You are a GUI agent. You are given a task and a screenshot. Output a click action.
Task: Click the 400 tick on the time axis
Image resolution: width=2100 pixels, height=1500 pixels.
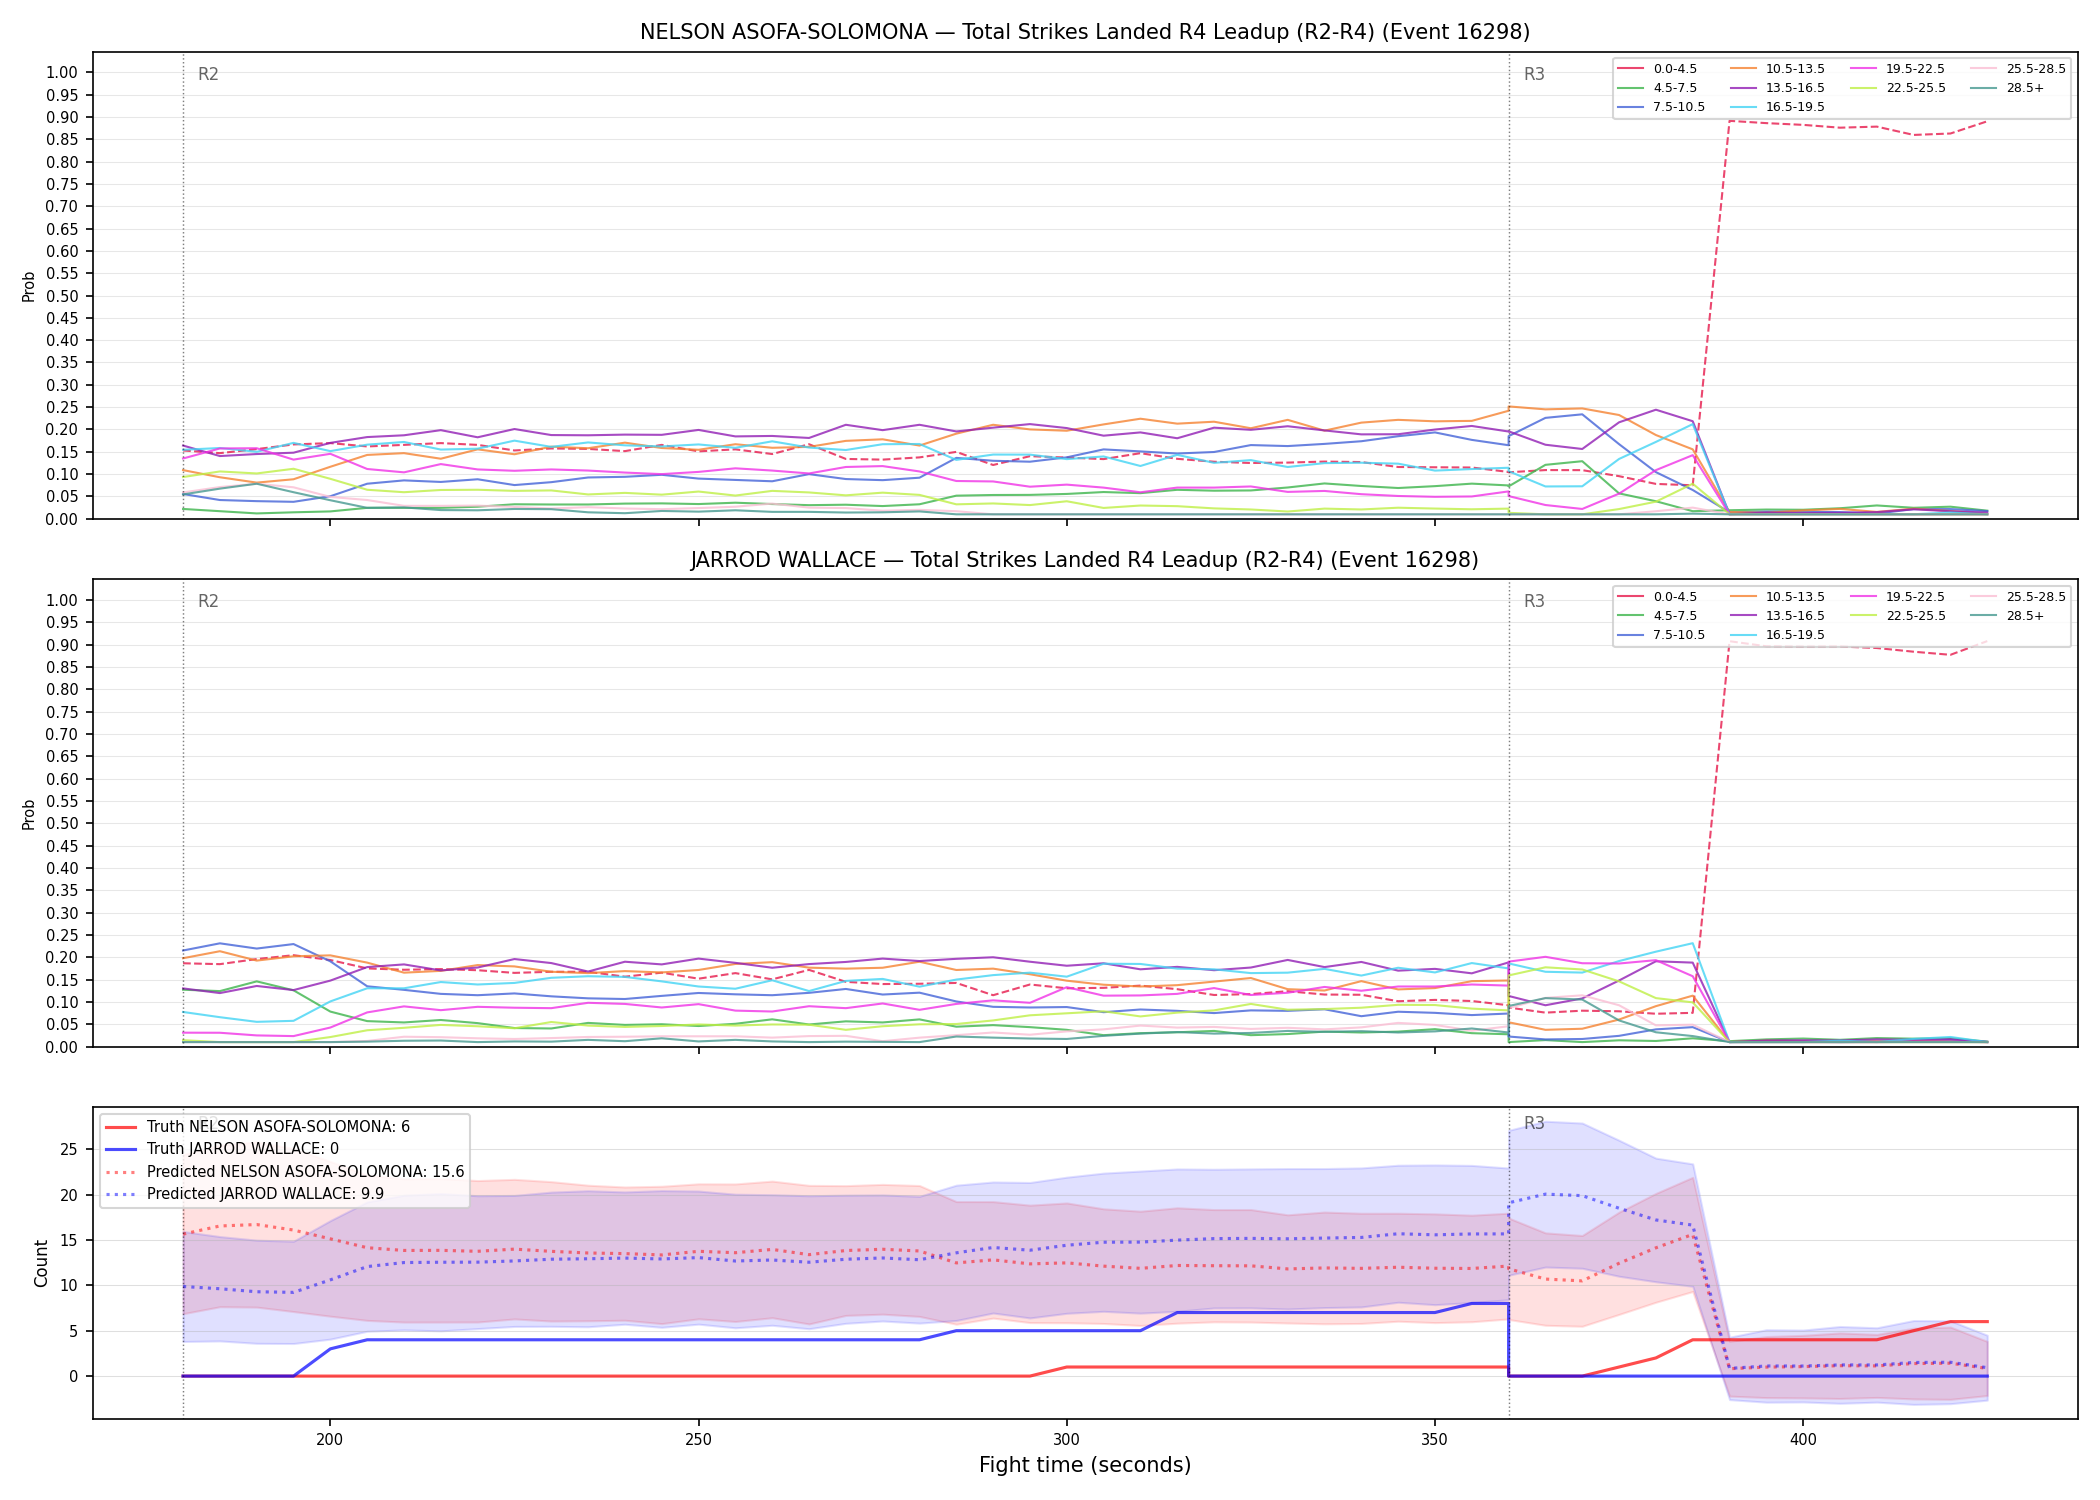(1803, 1439)
